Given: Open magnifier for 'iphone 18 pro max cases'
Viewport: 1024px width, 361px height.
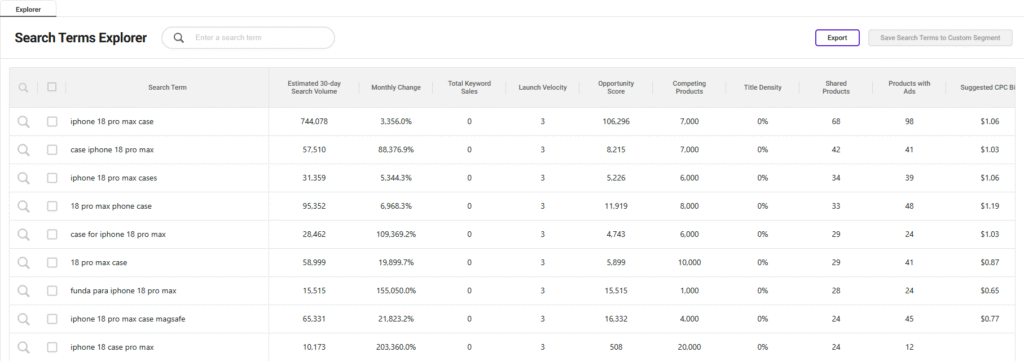Looking at the screenshot, I should click(x=24, y=178).
